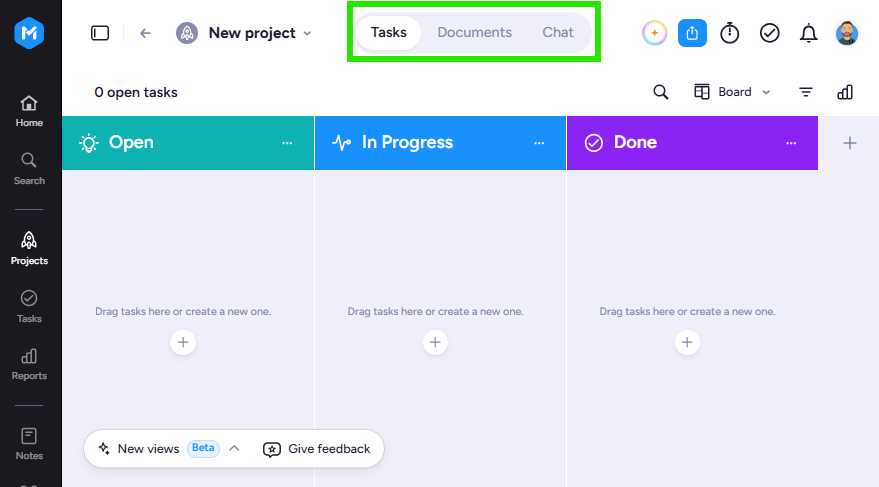
Task: Go to Home in sidebar
Action: (x=29, y=112)
